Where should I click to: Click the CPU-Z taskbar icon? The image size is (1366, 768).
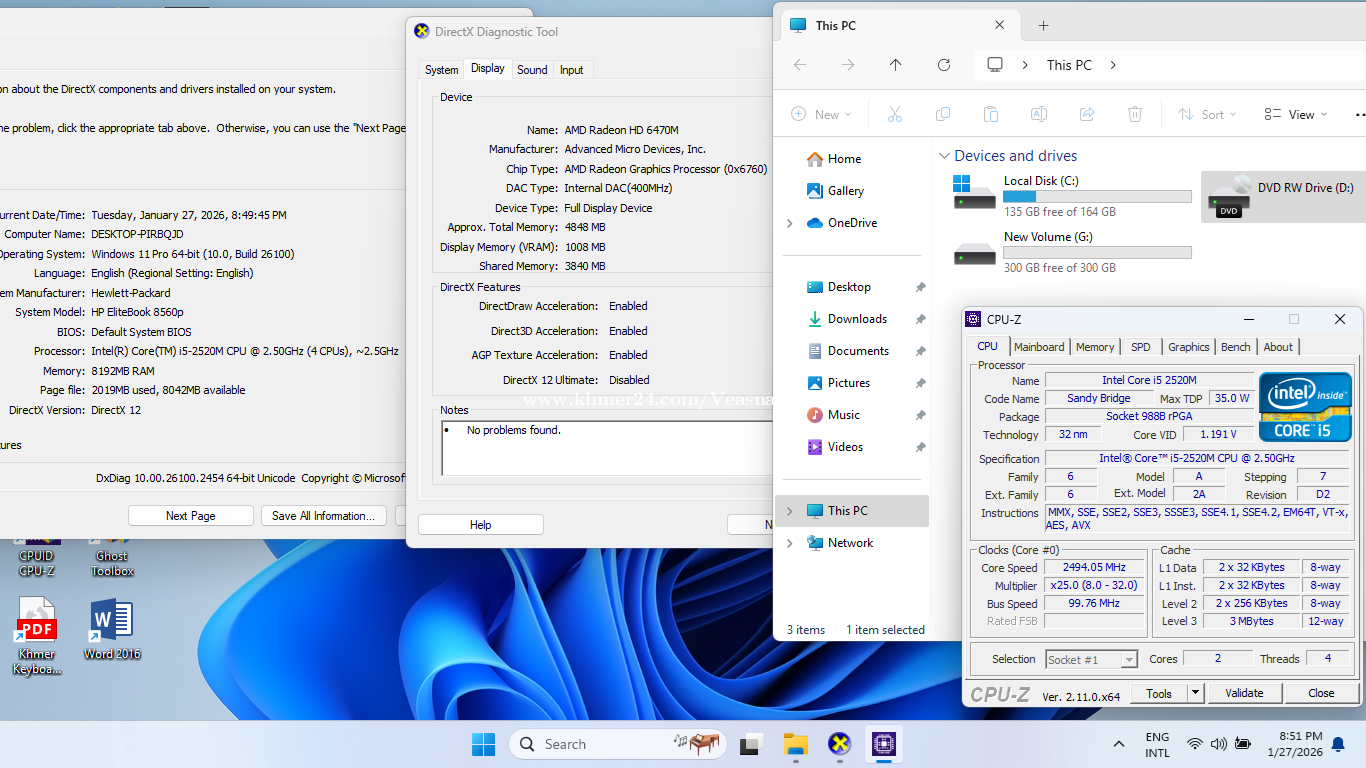883,744
